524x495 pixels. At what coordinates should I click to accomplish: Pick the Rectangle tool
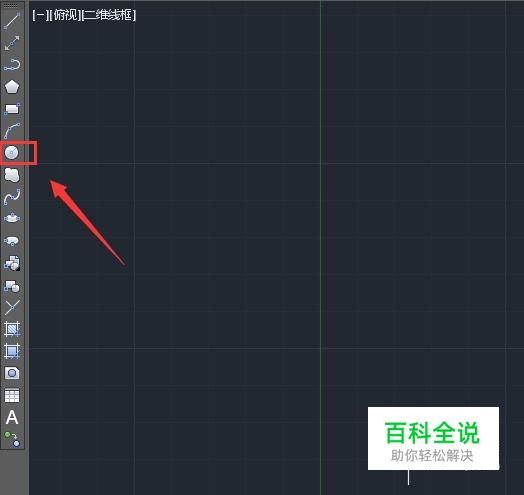click(x=12, y=109)
